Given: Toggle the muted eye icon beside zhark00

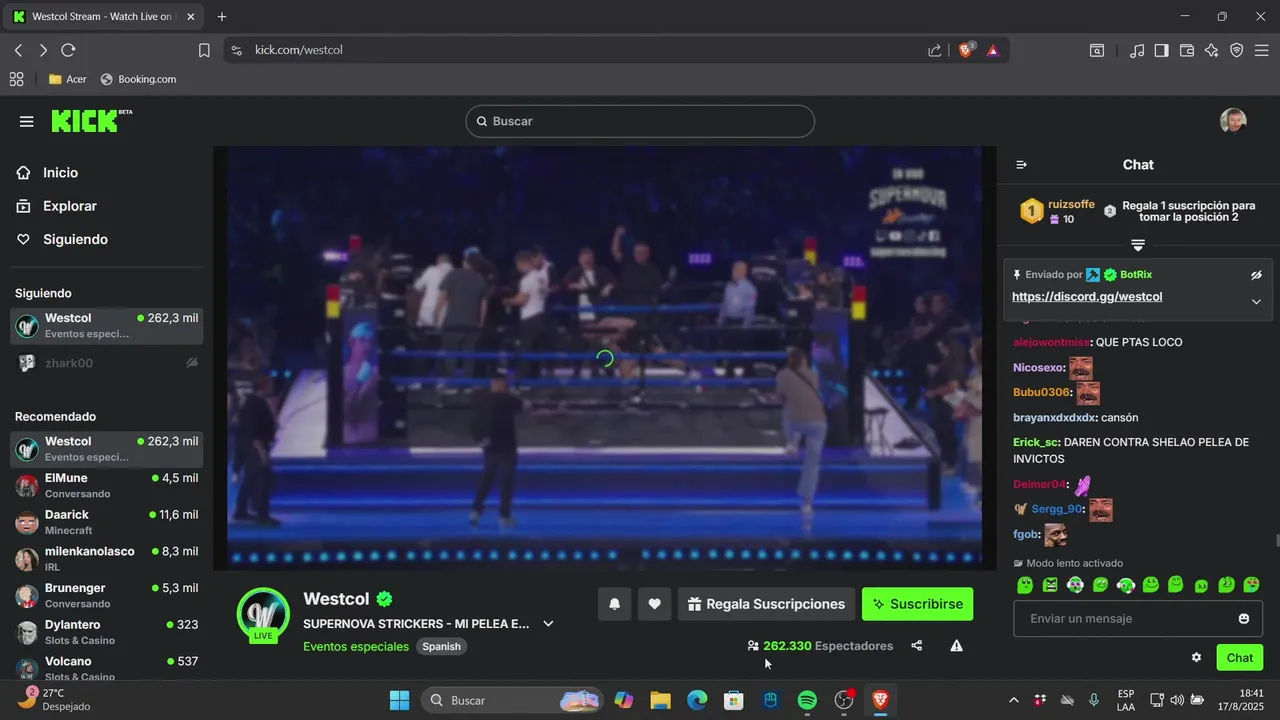Looking at the screenshot, I should (x=192, y=363).
